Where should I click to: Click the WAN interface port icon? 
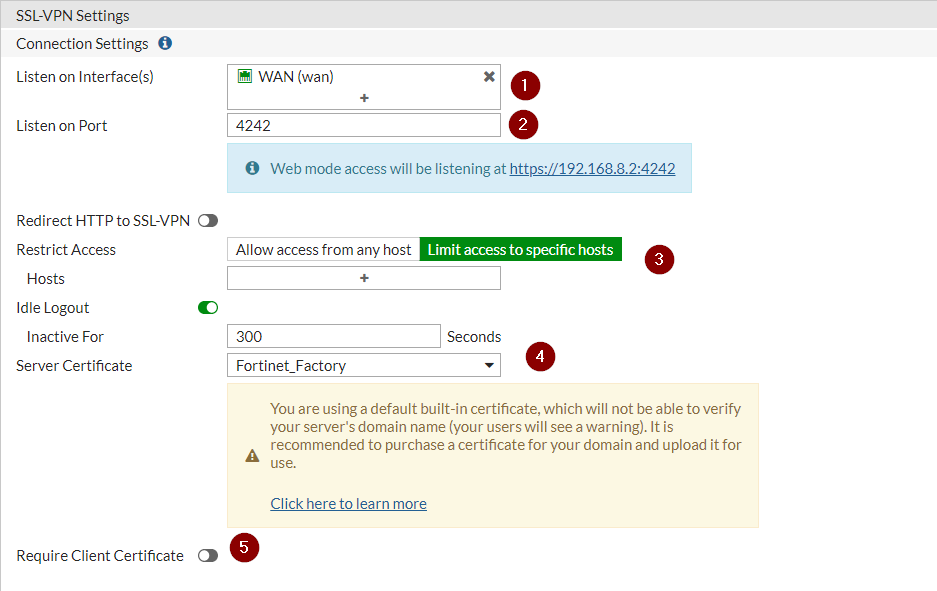coord(244,76)
